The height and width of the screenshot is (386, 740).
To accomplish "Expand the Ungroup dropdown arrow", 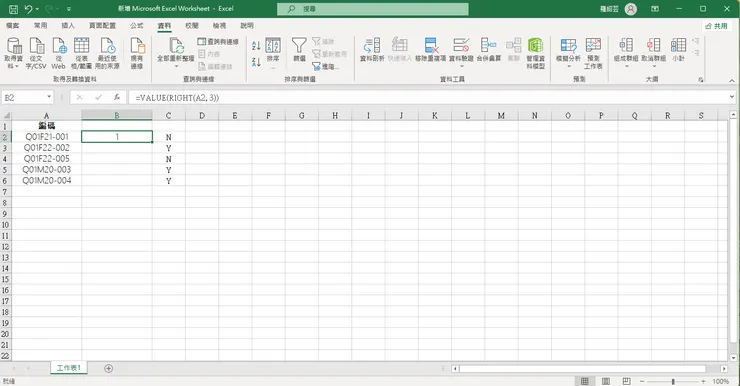I will pos(654,66).
